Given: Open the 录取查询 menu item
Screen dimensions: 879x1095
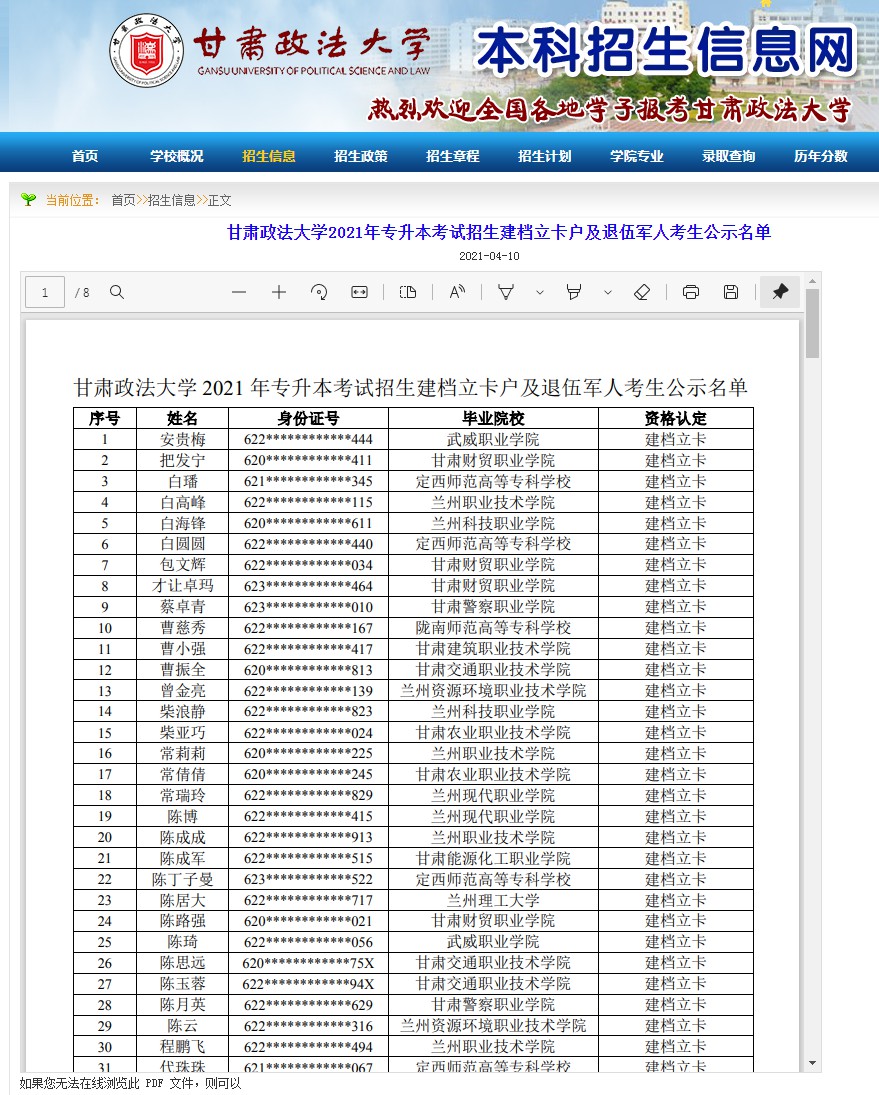Looking at the screenshot, I should (729, 156).
